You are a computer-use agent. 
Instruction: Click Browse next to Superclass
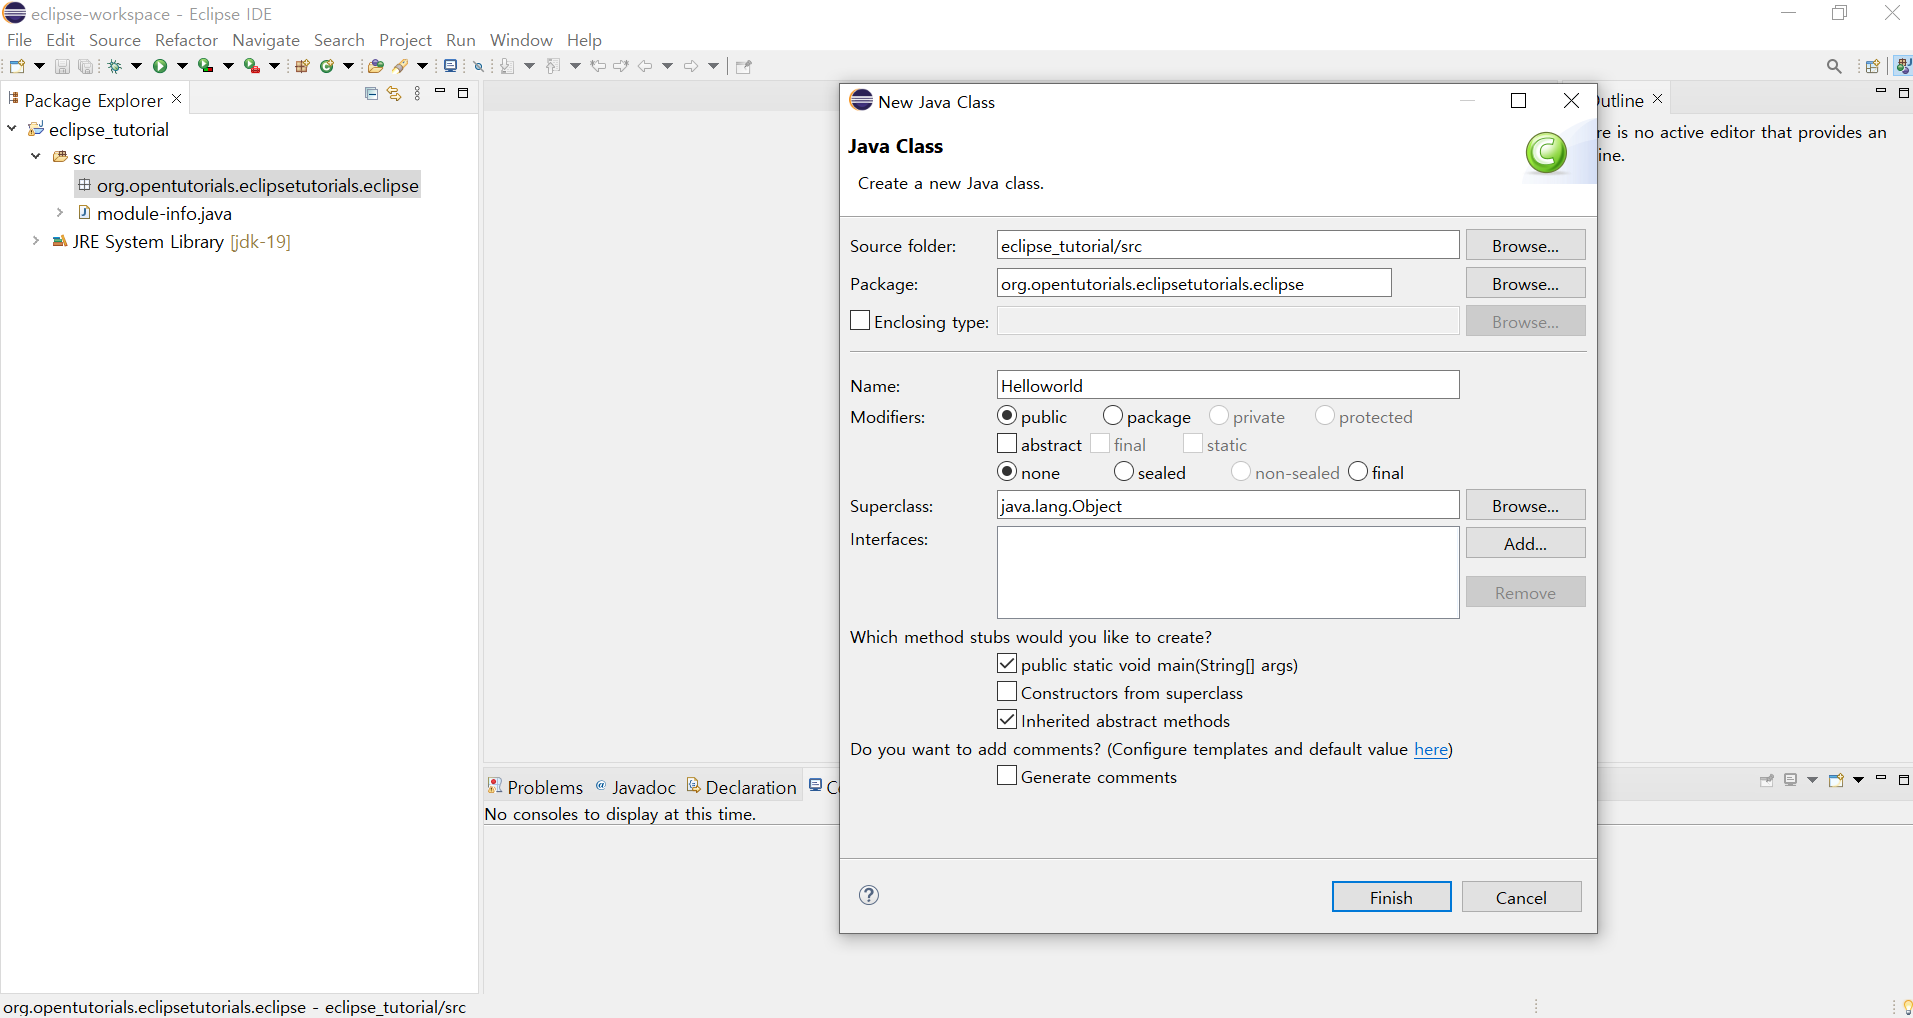point(1525,505)
